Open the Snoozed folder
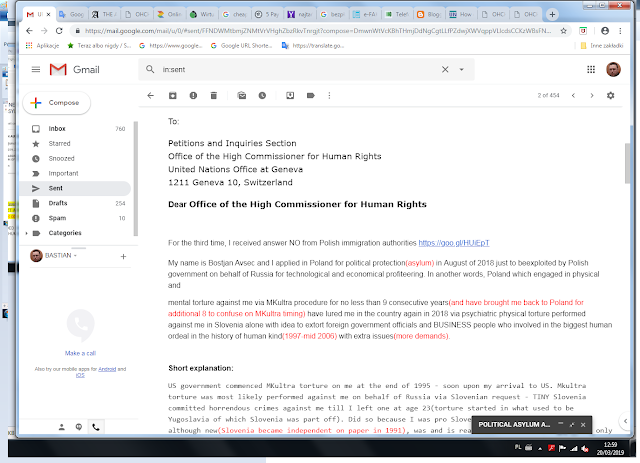 76,158
